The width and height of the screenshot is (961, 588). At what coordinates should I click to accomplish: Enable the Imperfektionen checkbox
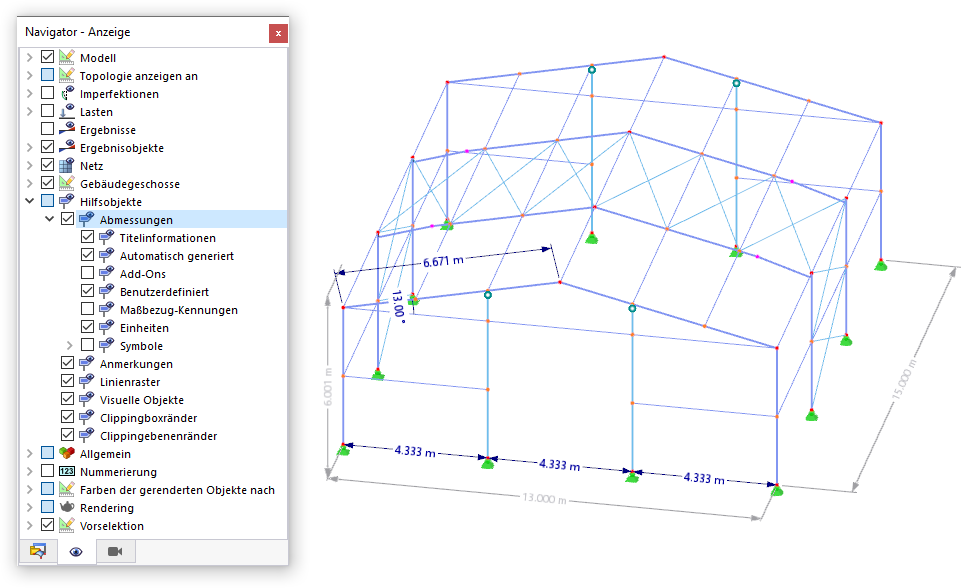[47, 93]
